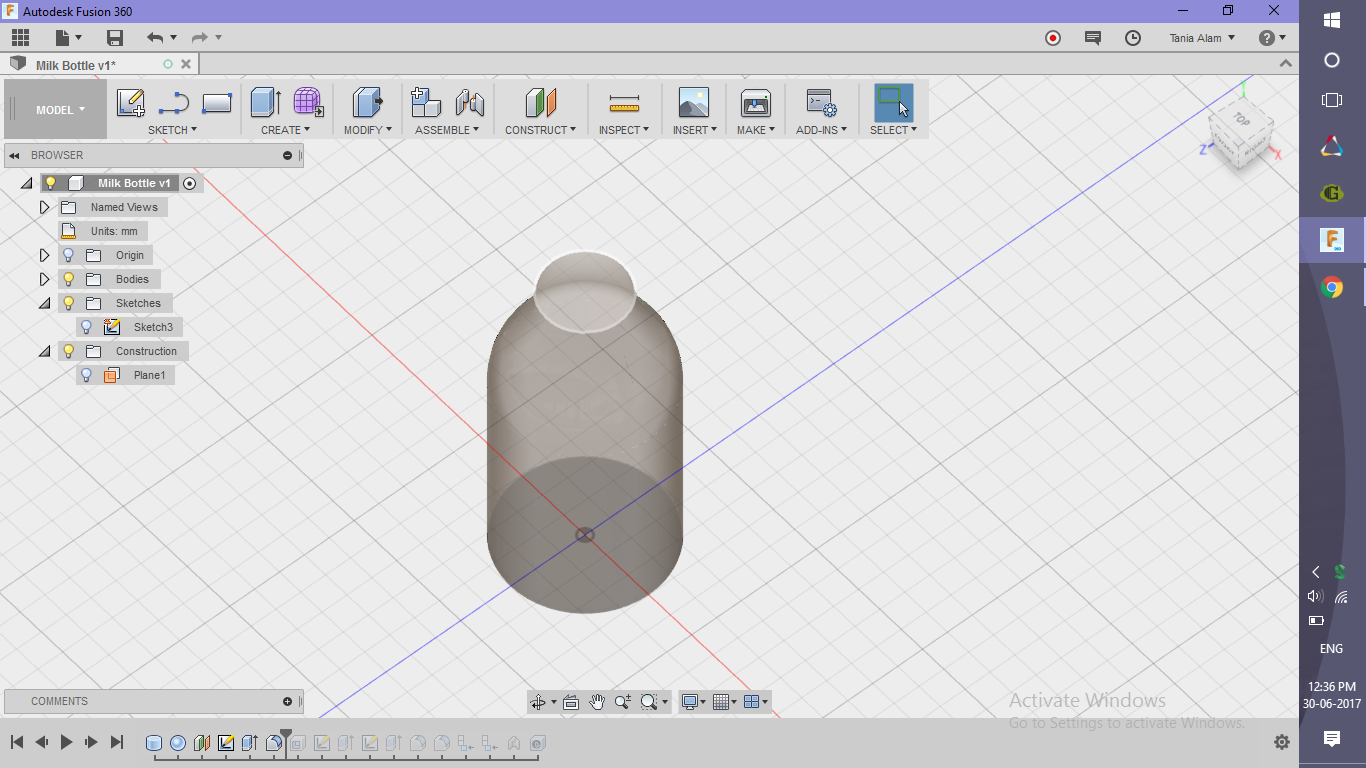Screen dimensions: 1366x768
Task: Toggle visibility bulb of Milk Bottle v1
Action: (51, 183)
